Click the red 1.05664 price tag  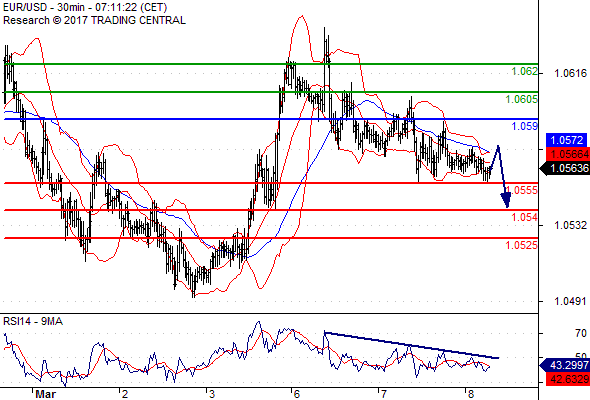pos(567,154)
